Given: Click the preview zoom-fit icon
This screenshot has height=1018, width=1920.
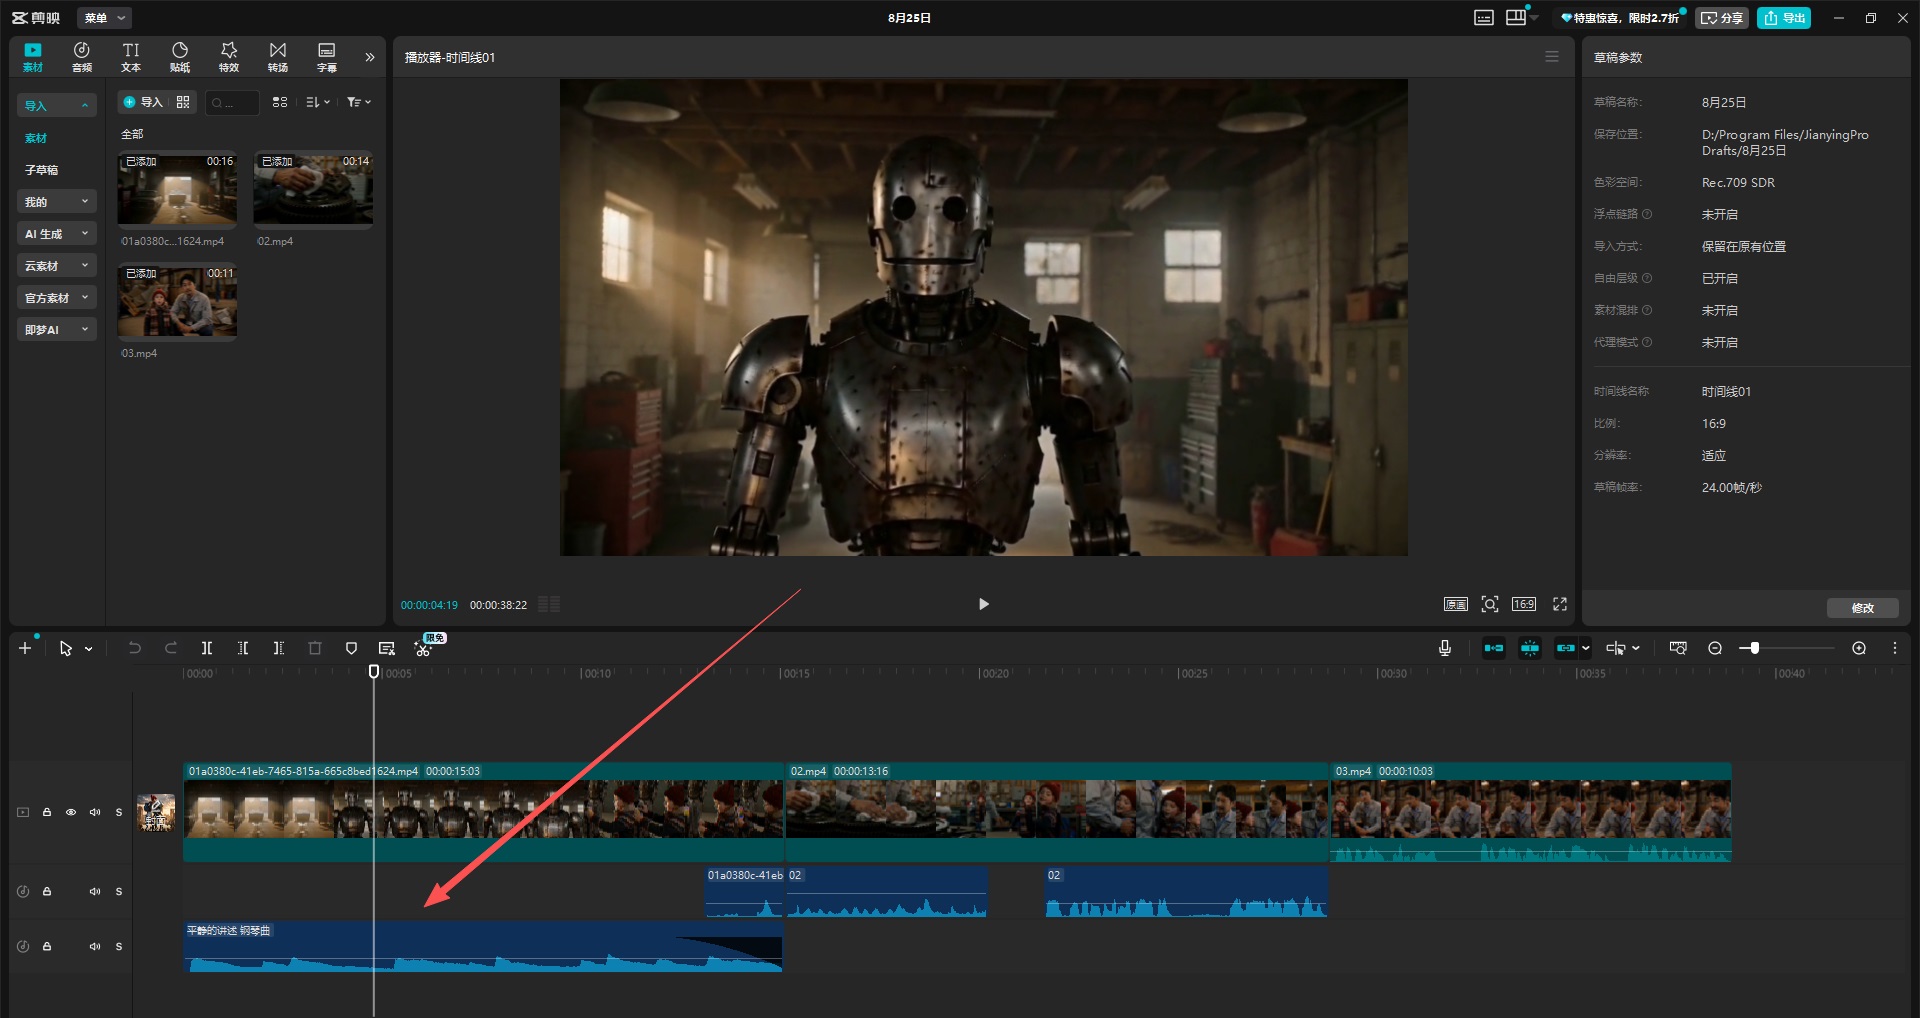Looking at the screenshot, I should 1490,604.
